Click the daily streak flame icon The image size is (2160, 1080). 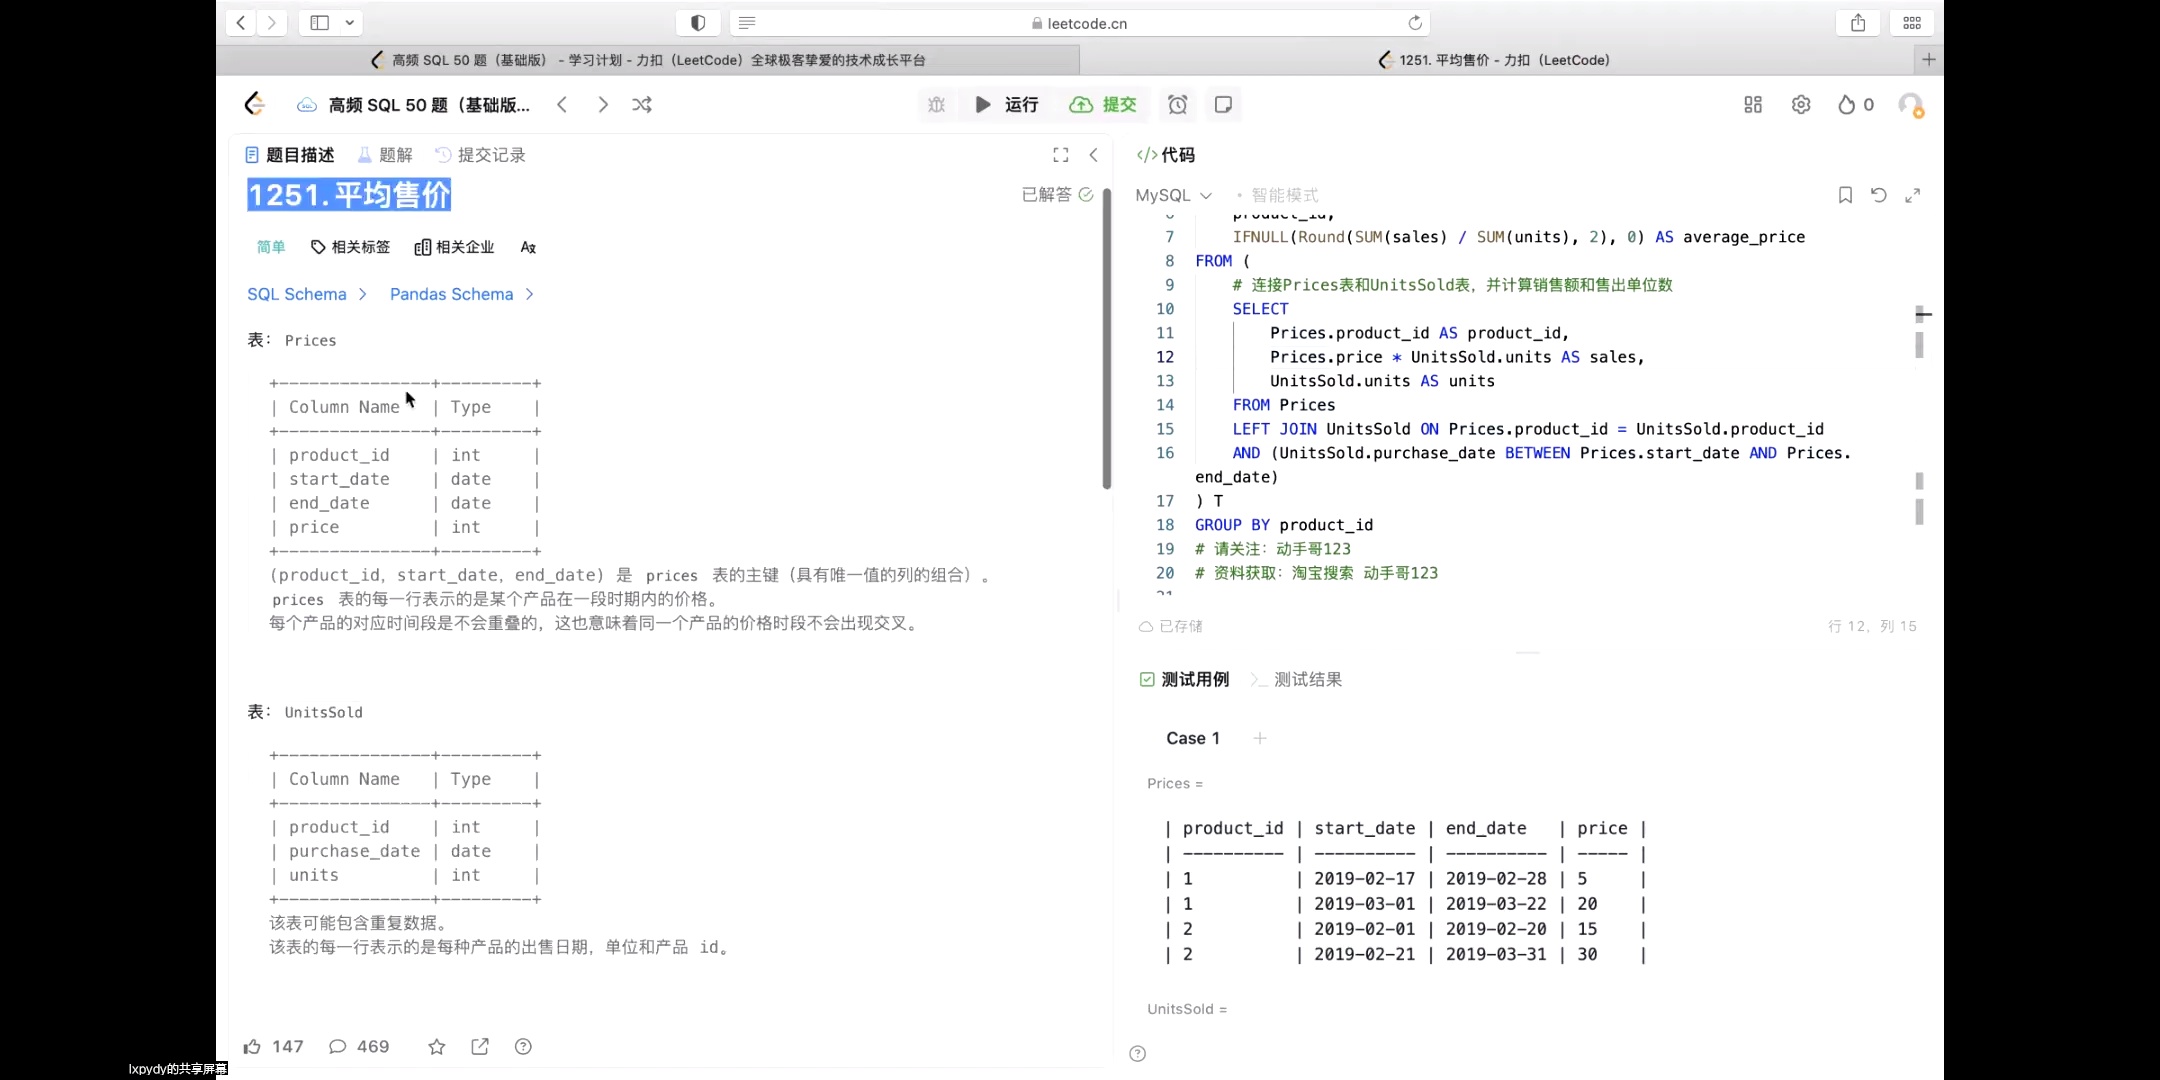(1848, 104)
